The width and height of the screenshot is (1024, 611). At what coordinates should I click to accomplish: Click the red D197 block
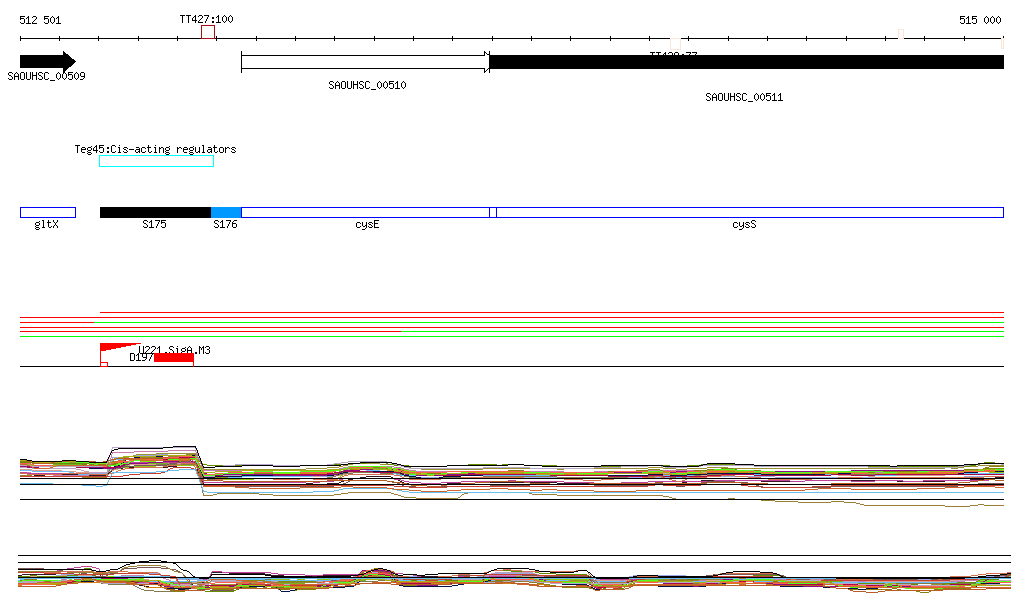click(x=174, y=358)
